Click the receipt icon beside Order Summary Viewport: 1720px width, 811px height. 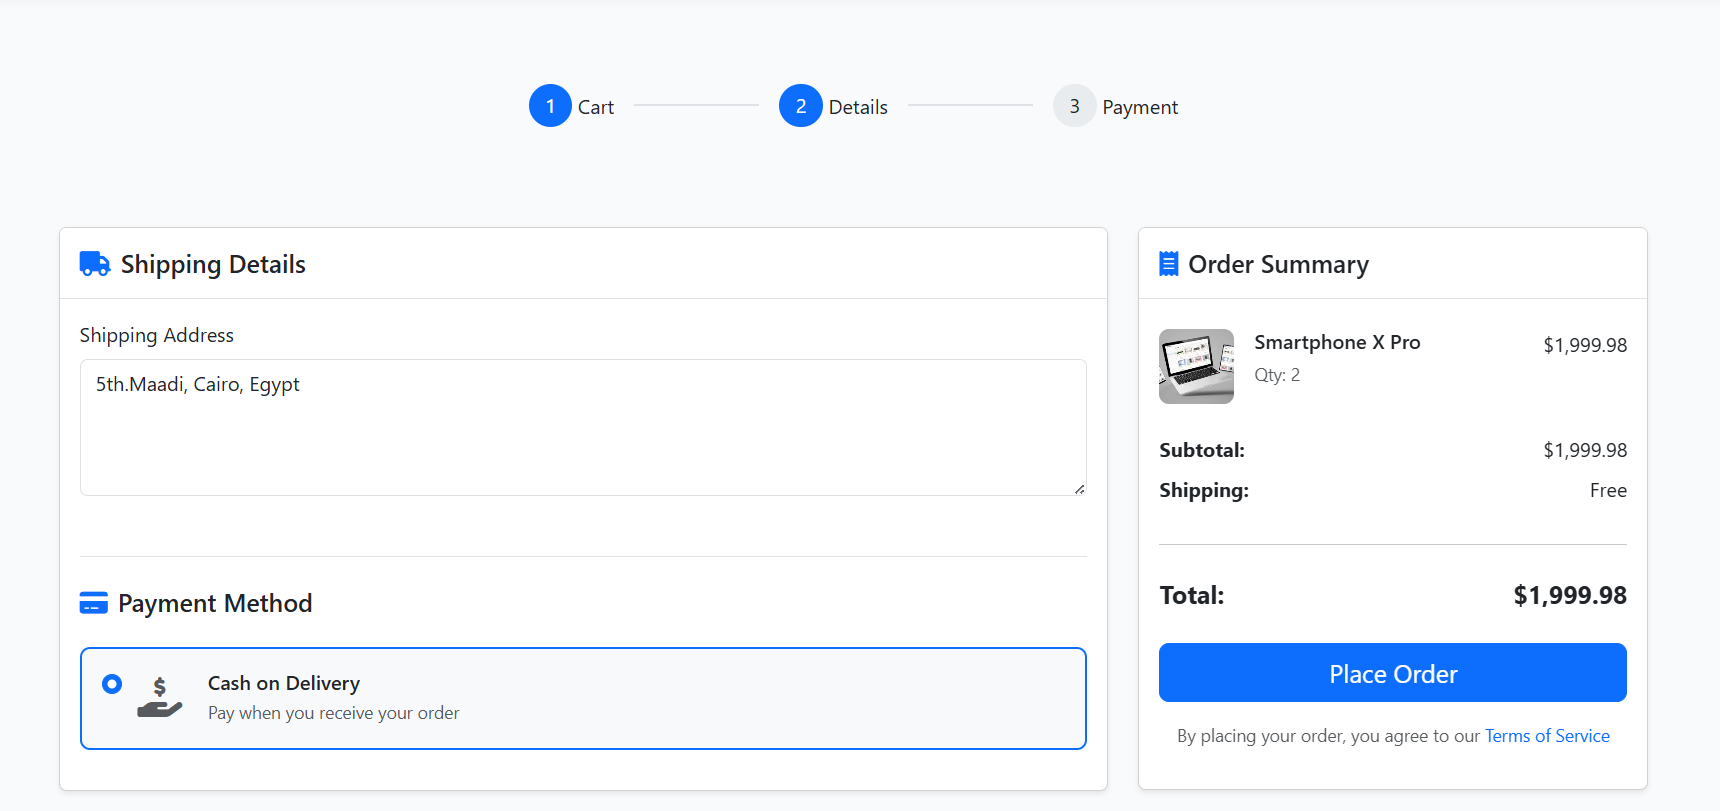click(1167, 263)
